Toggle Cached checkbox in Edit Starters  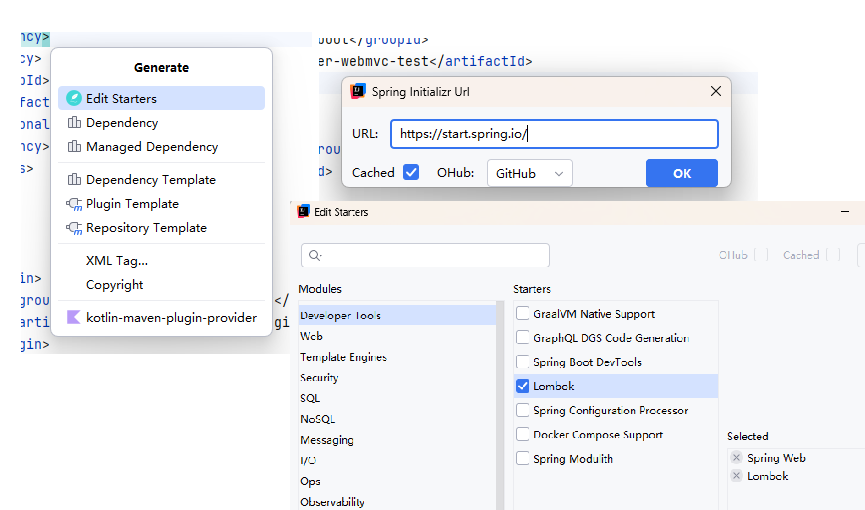(833, 255)
